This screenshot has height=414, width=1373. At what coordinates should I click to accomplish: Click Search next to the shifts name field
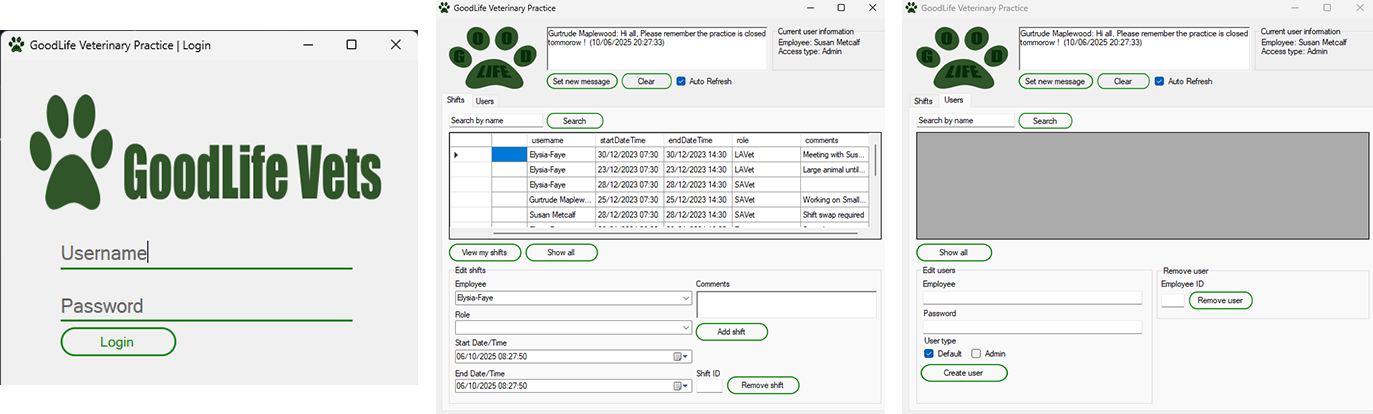point(575,121)
